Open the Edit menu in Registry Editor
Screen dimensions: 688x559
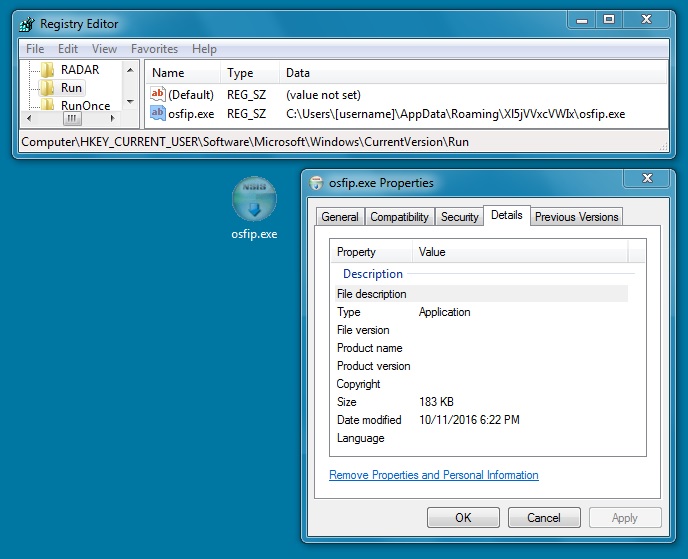click(68, 49)
